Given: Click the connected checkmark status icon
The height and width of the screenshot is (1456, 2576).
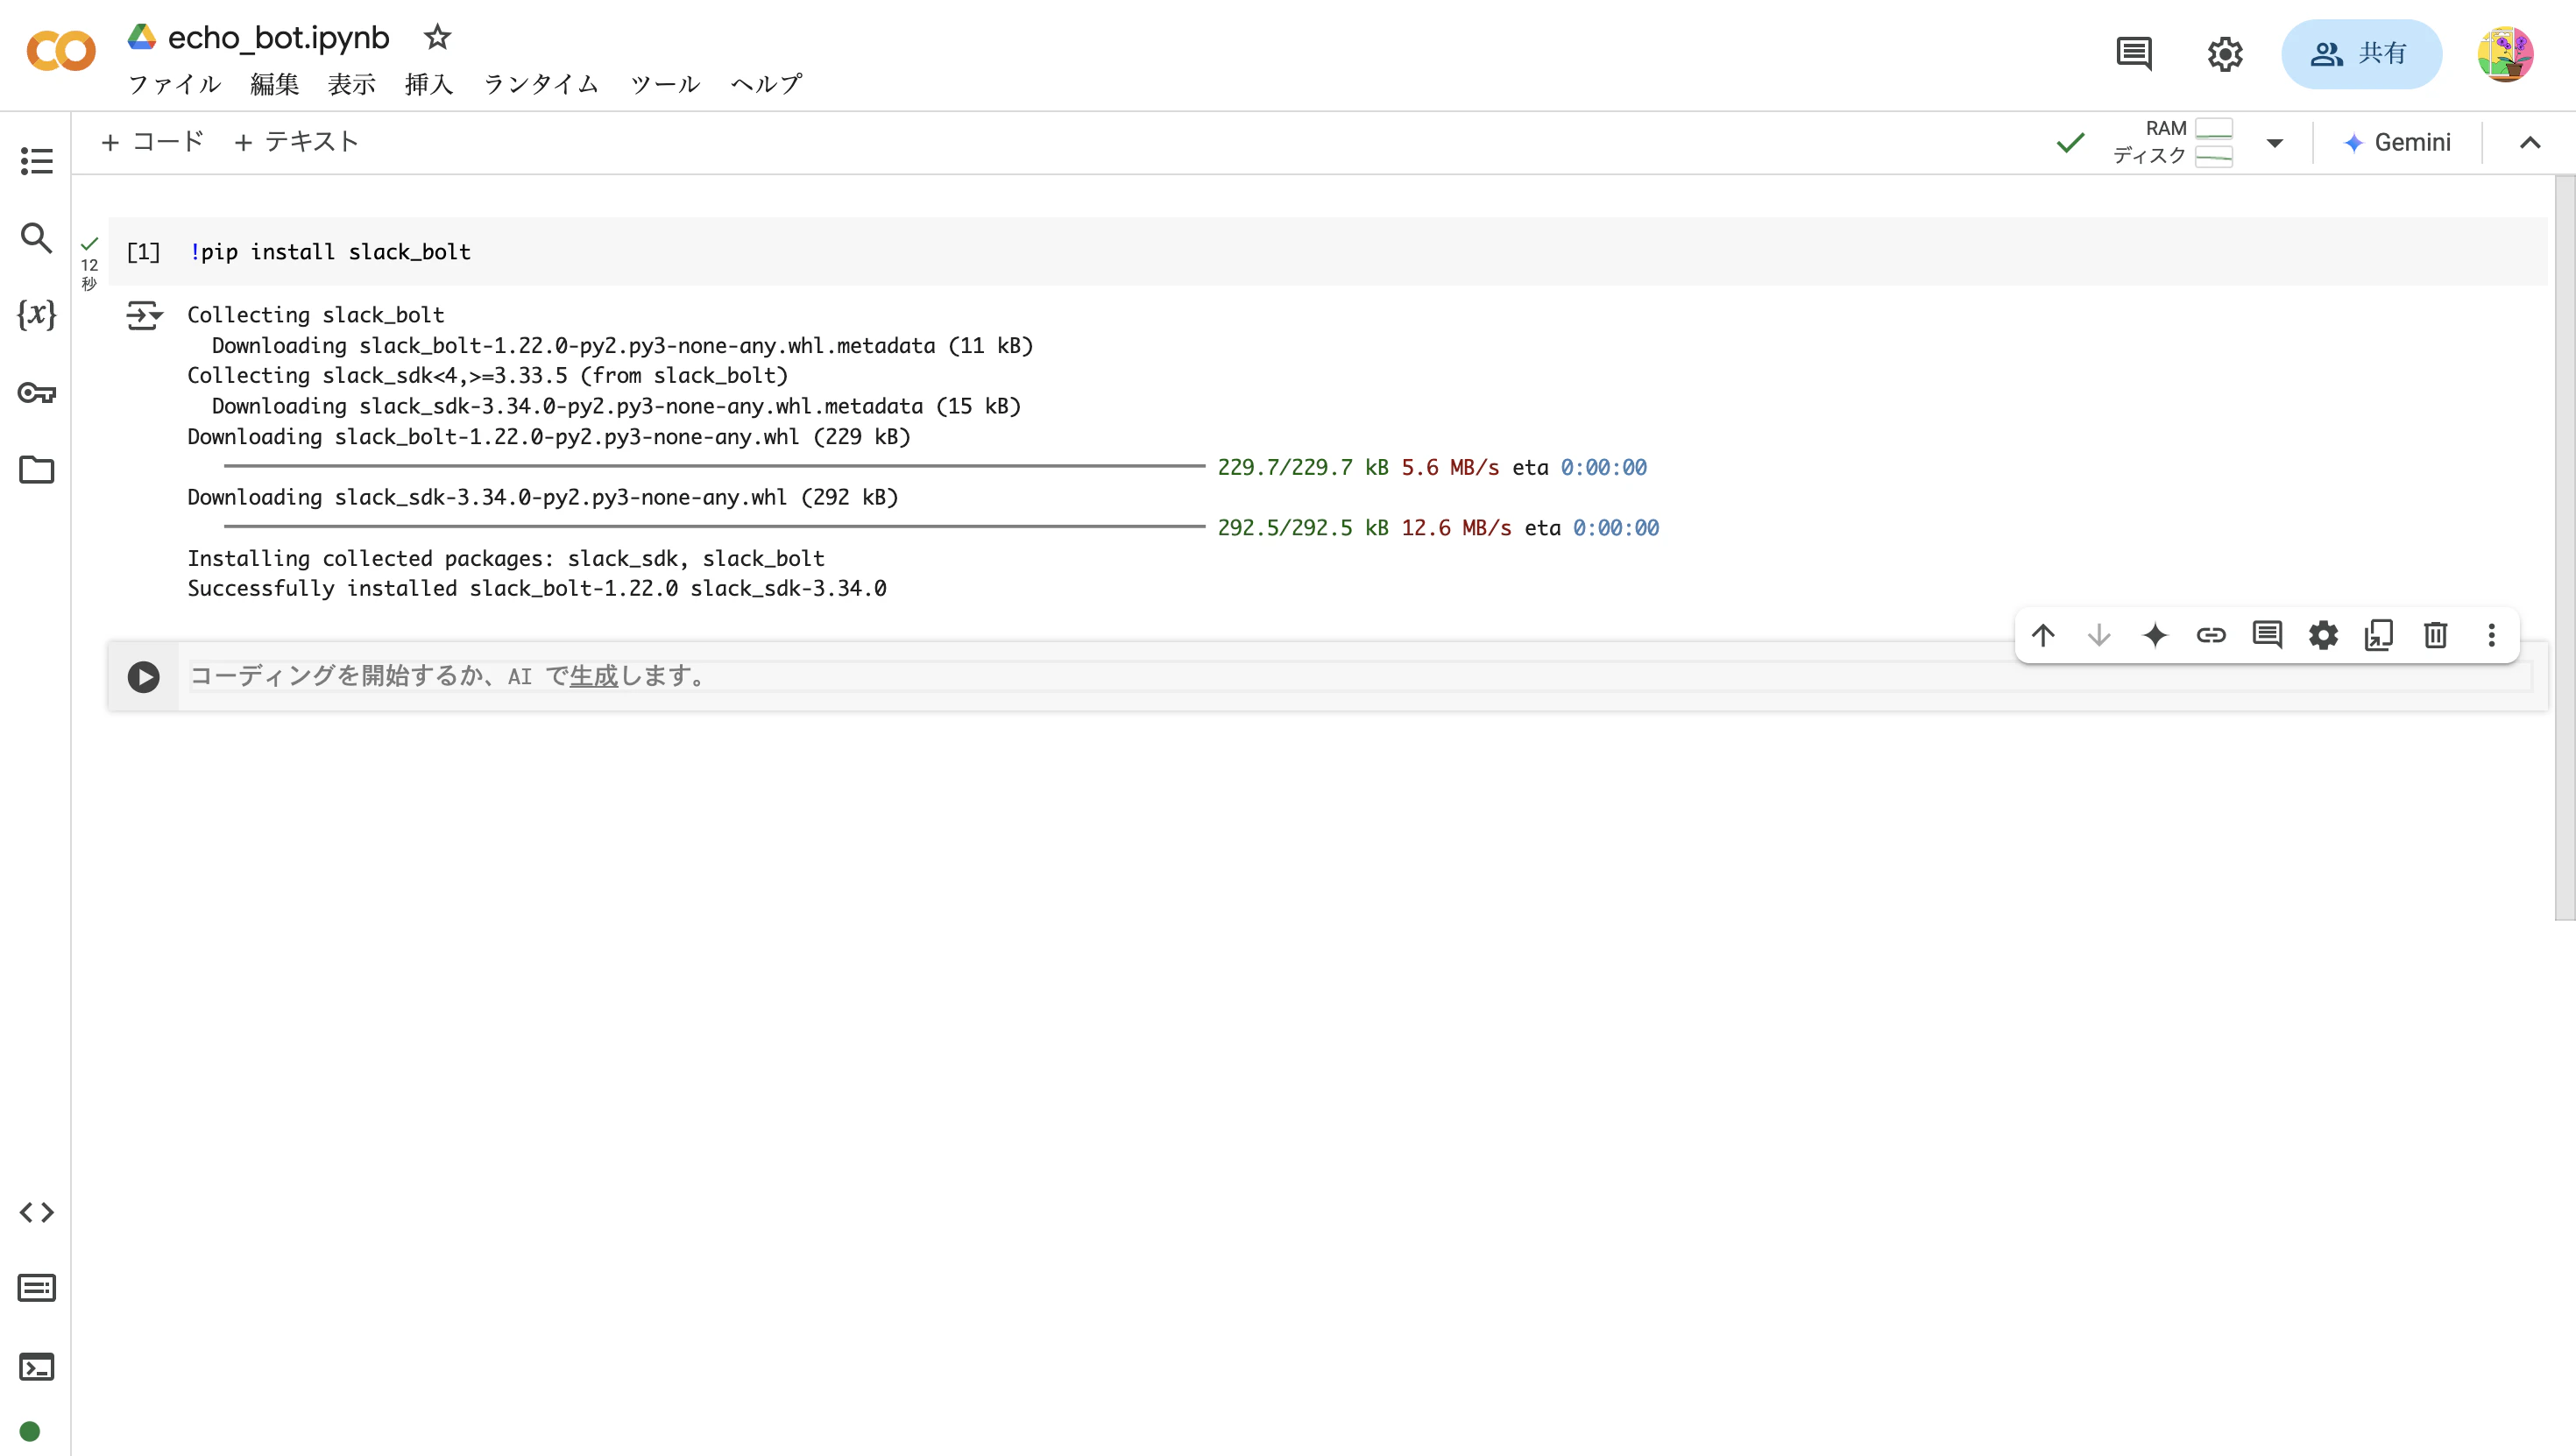Looking at the screenshot, I should point(2071,143).
